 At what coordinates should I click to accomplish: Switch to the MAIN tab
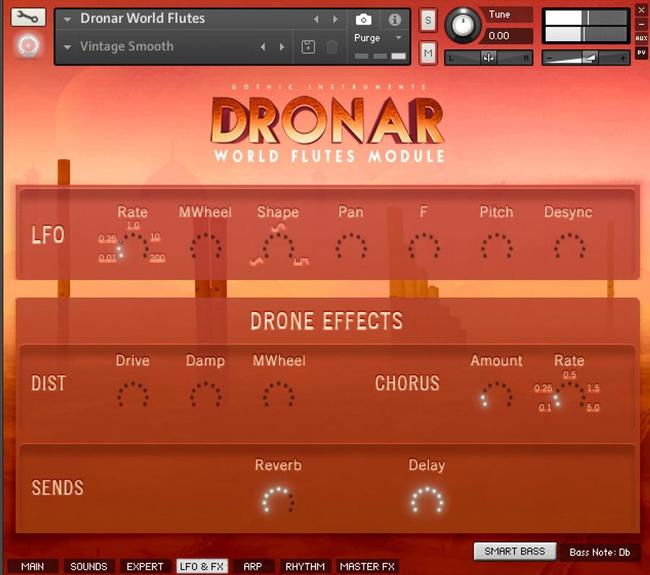tap(32, 566)
